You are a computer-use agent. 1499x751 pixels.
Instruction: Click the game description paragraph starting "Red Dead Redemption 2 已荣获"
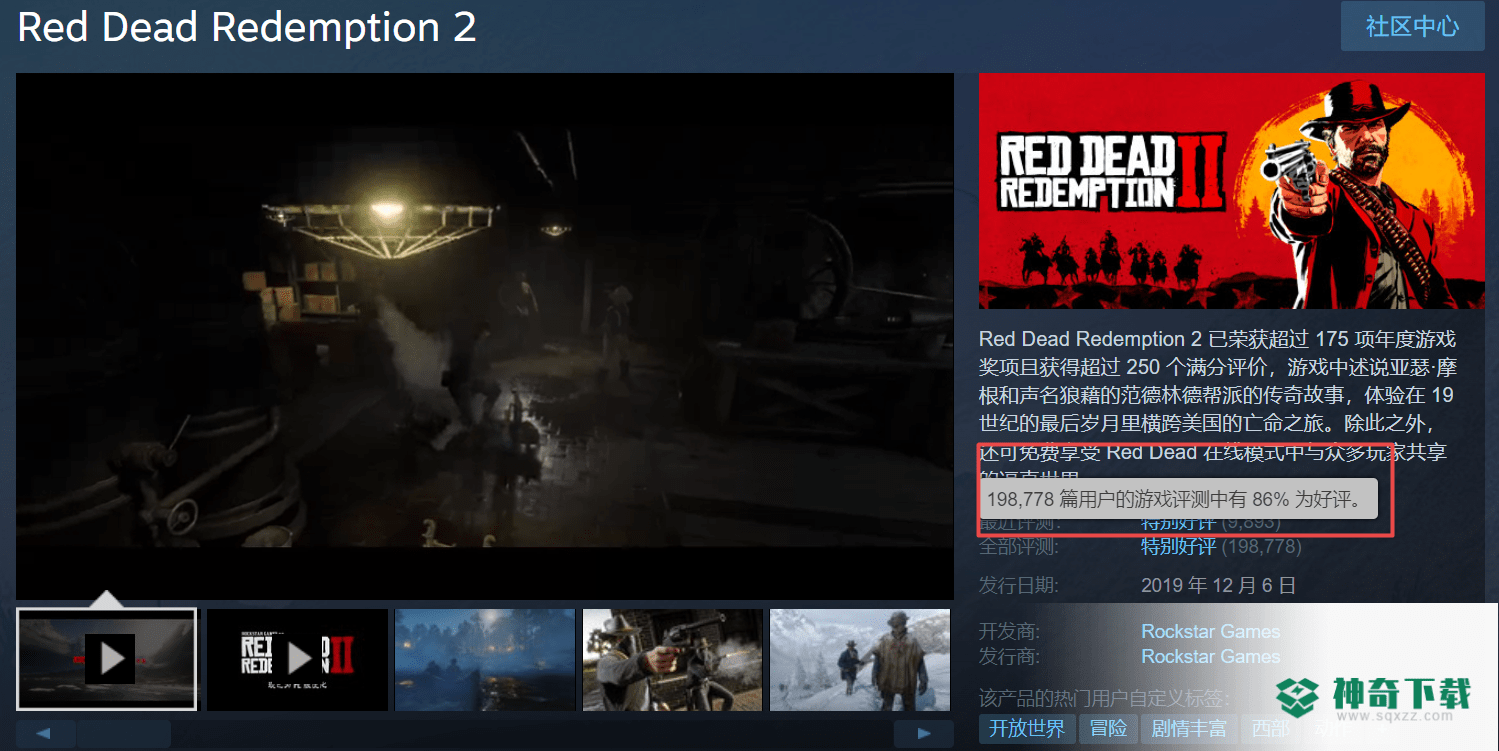(1216, 407)
